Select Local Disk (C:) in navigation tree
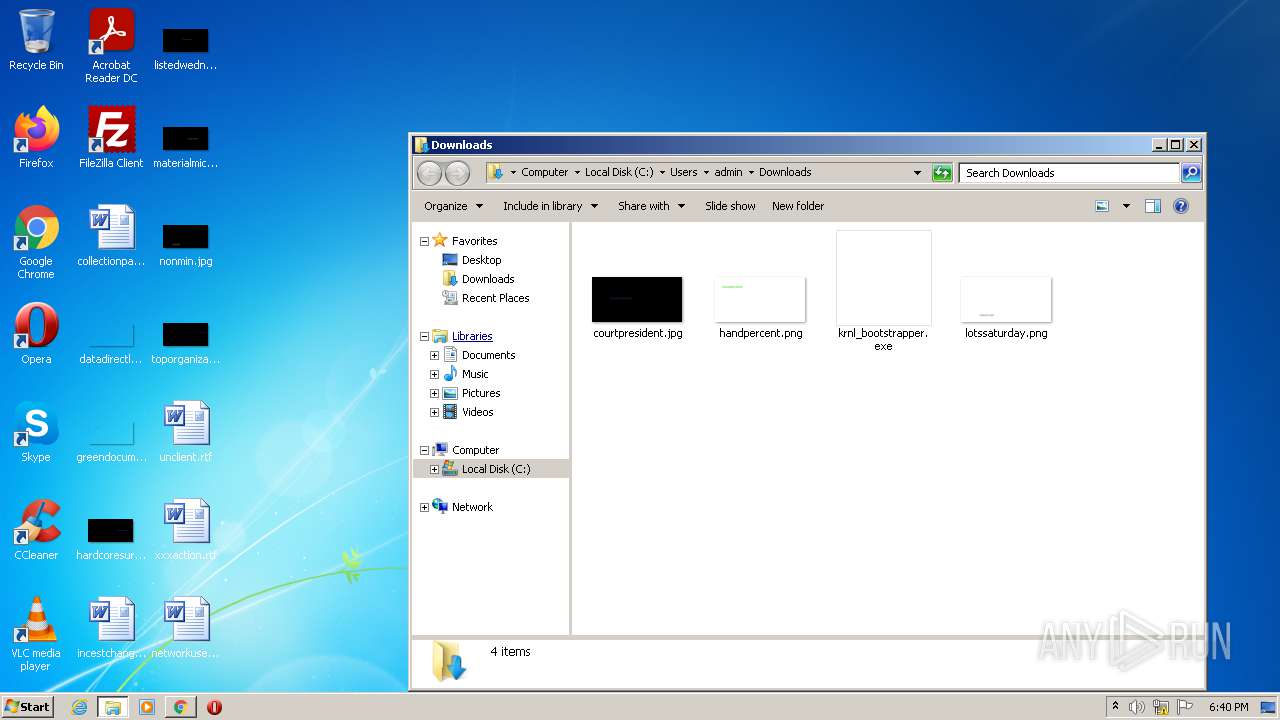The image size is (1280, 720). coord(486,469)
